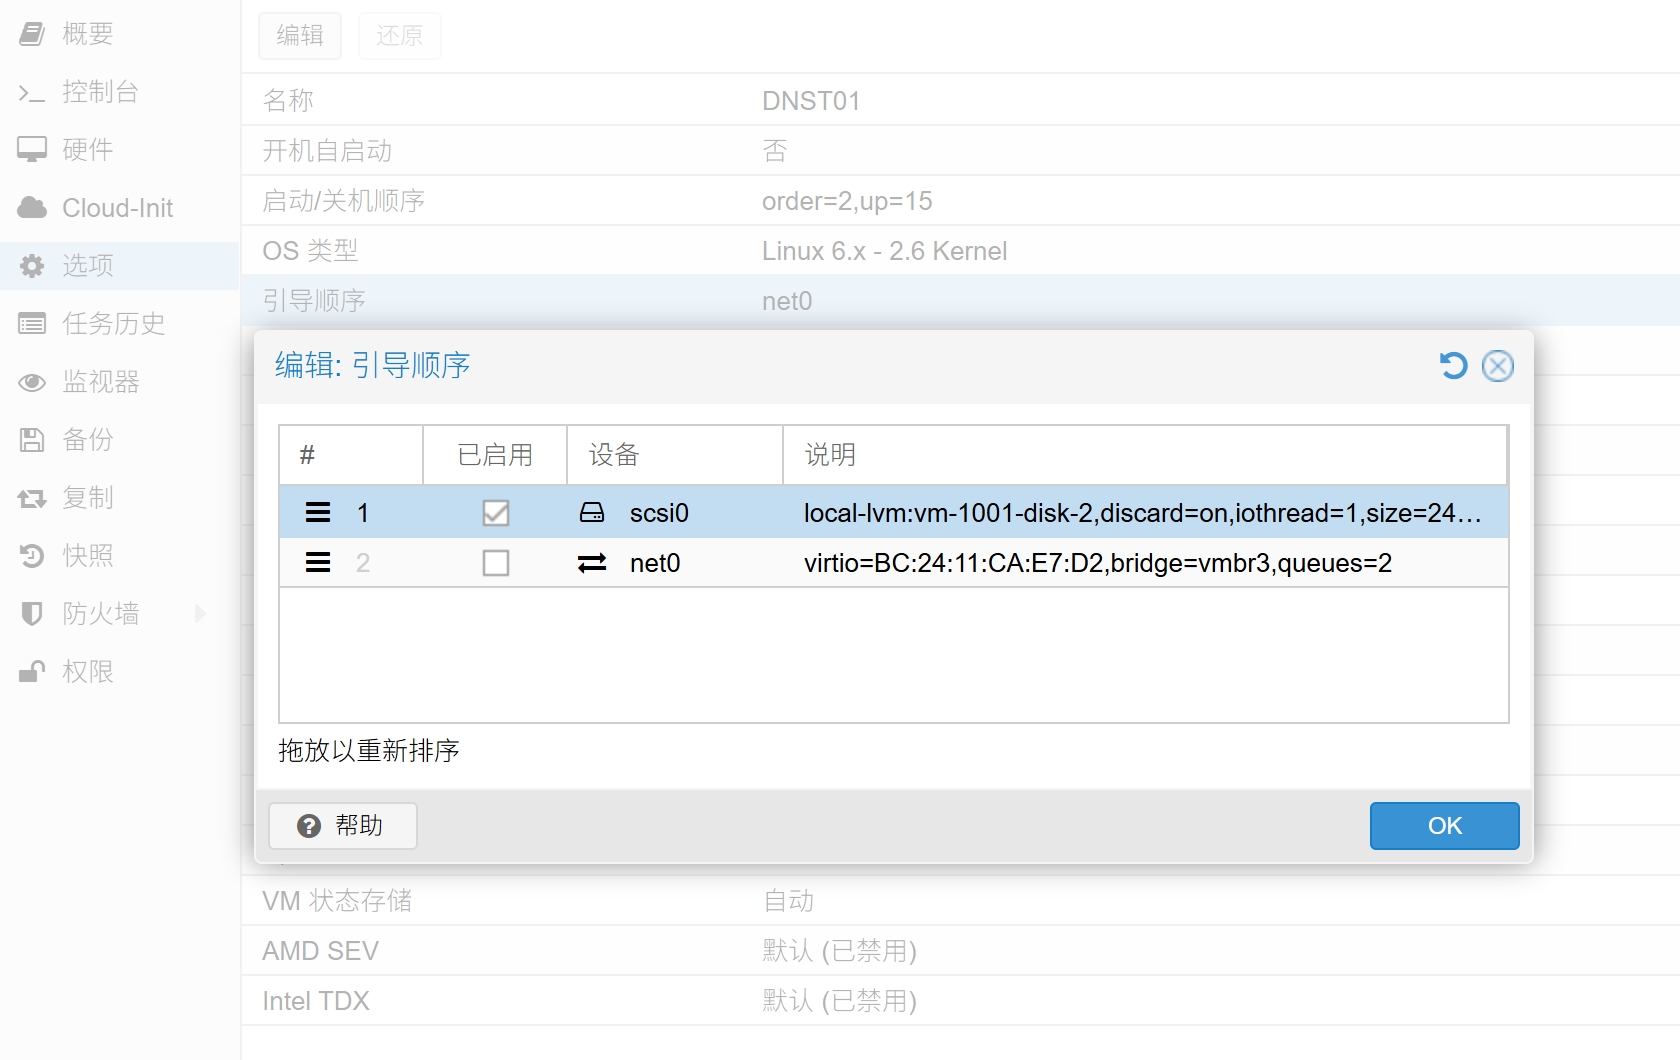Click the drag handle for net0 row

click(318, 563)
